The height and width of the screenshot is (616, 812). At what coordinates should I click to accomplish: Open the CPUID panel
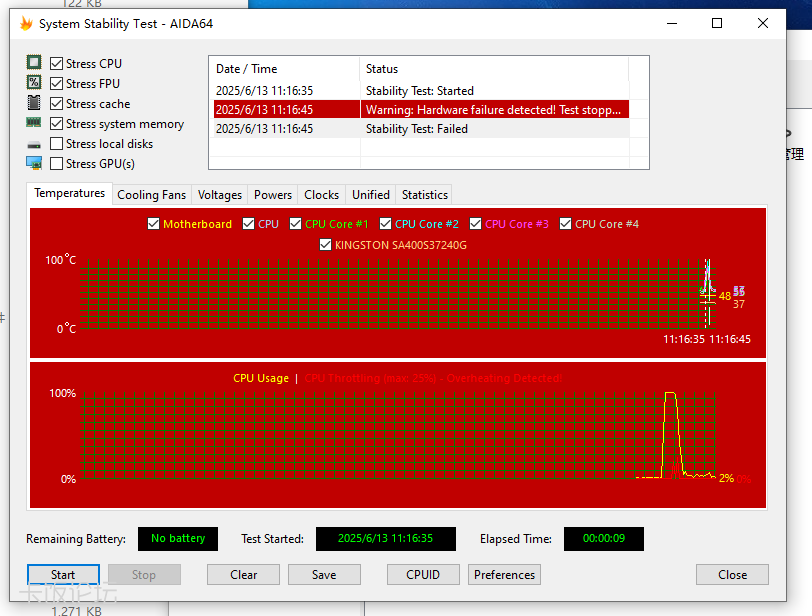pyautogui.click(x=423, y=575)
